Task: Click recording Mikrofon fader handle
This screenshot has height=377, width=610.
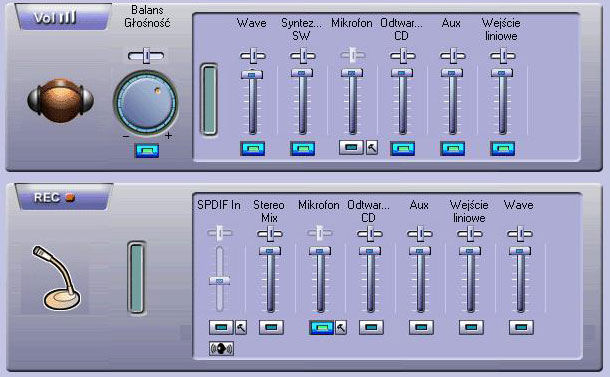Action: 320,251
